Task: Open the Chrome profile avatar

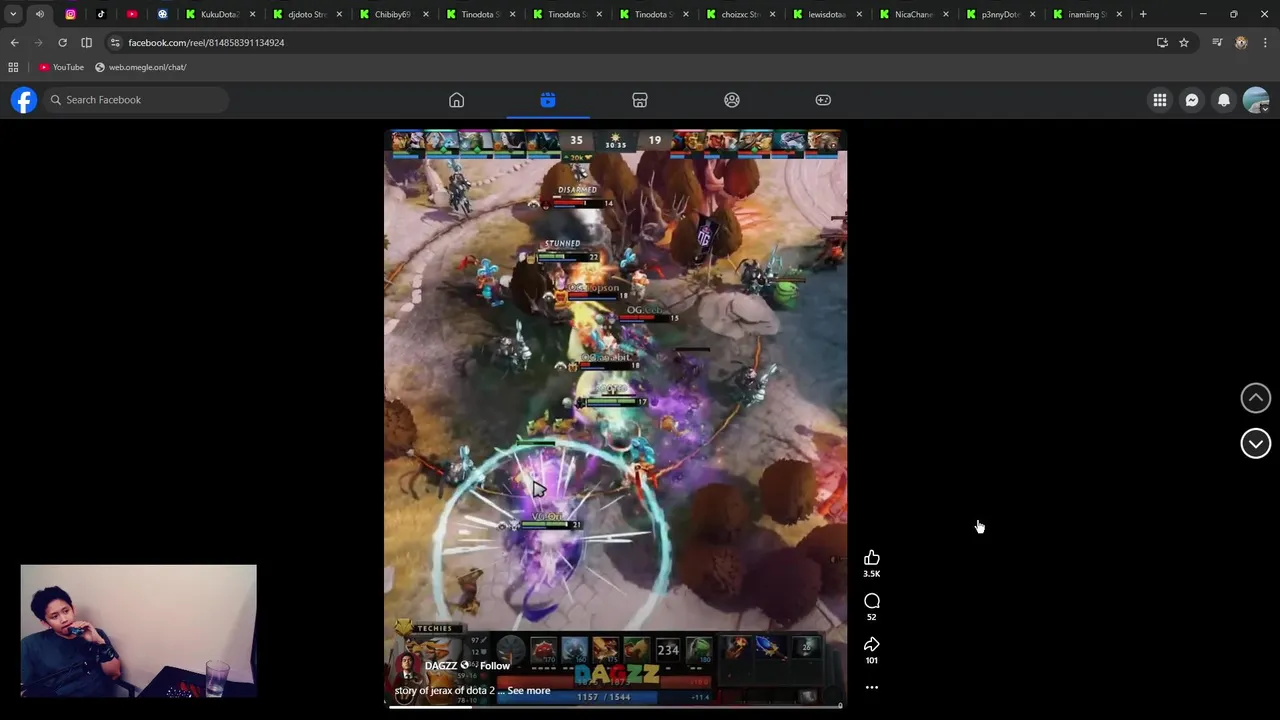Action: 1241,43
